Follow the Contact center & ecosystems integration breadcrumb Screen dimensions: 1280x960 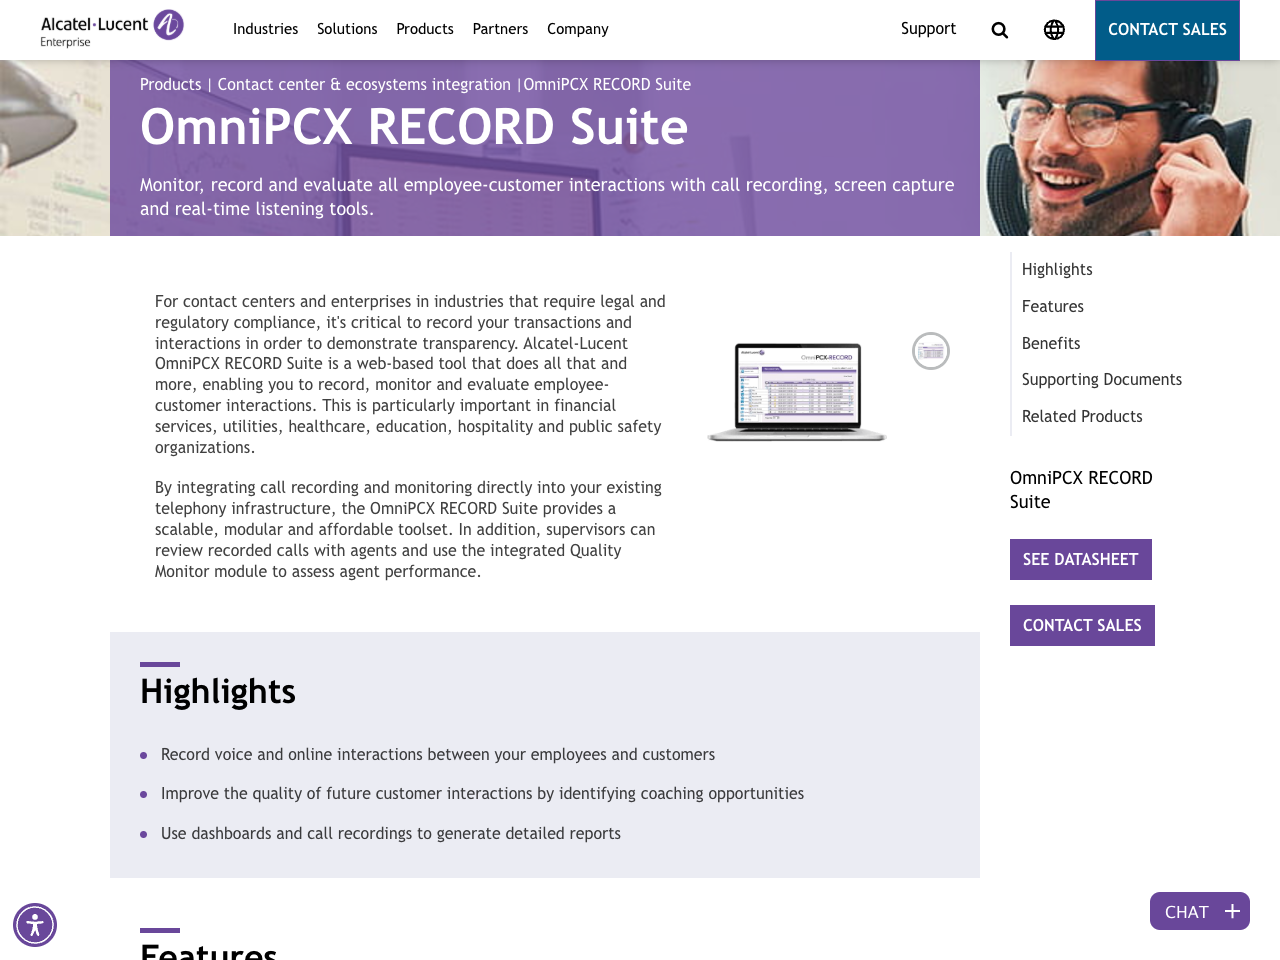tap(364, 85)
